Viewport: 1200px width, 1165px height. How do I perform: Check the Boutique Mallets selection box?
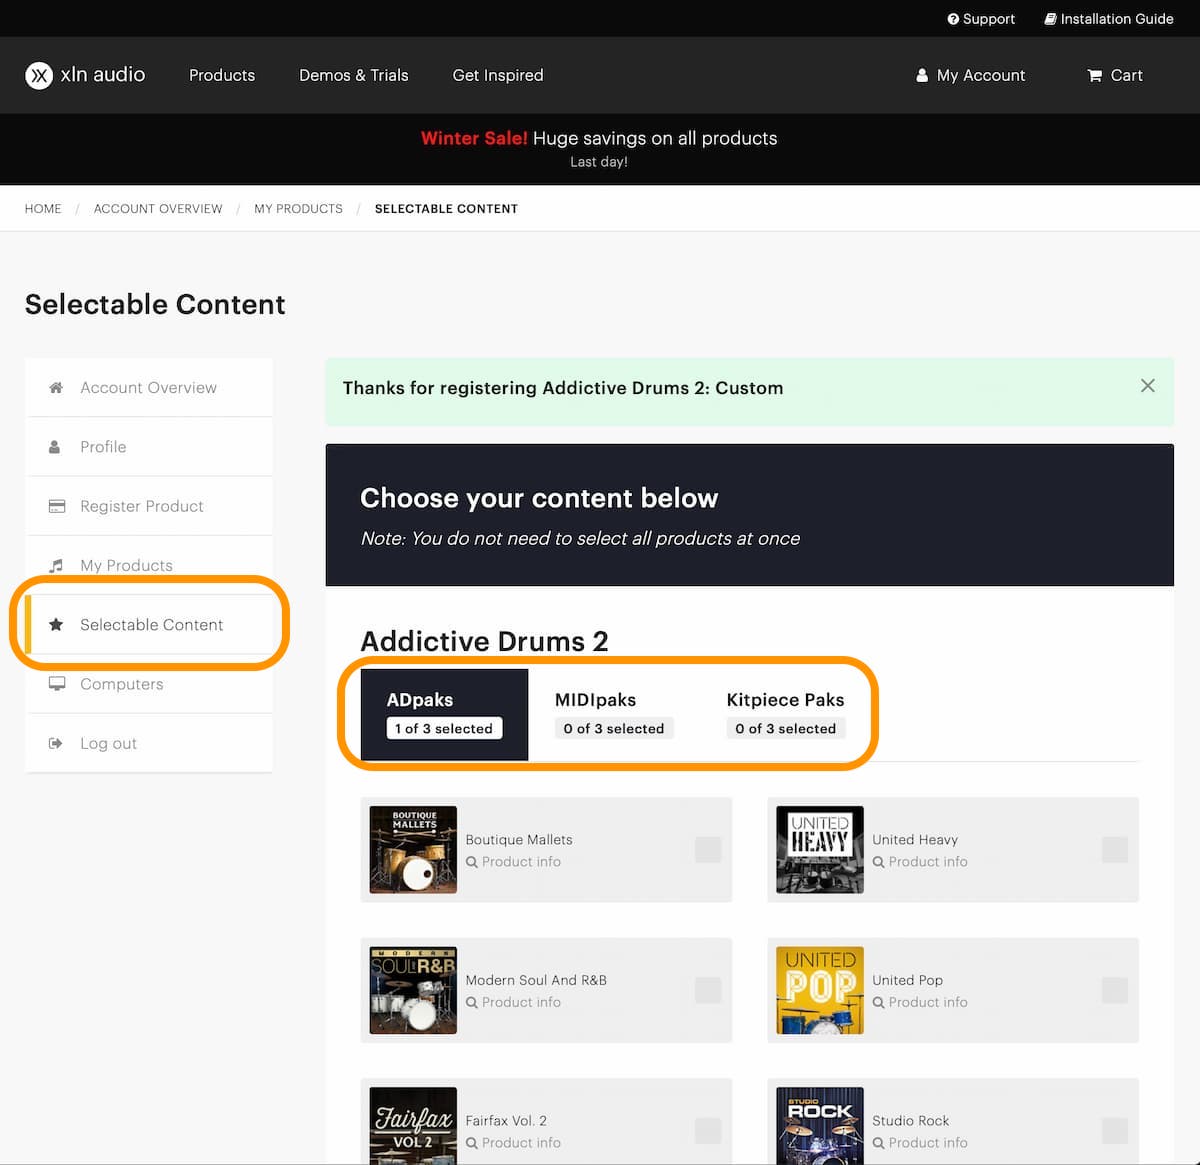708,850
